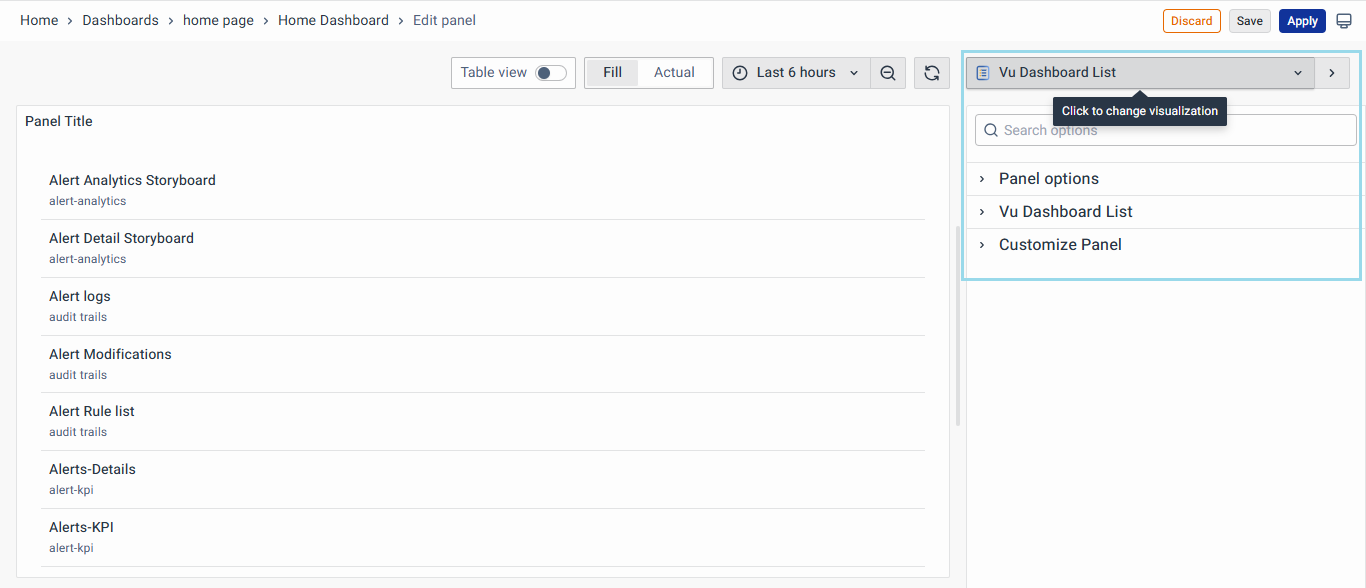Collapse the options pane using the arrow button
The width and height of the screenshot is (1366, 588).
pyautogui.click(x=1331, y=72)
